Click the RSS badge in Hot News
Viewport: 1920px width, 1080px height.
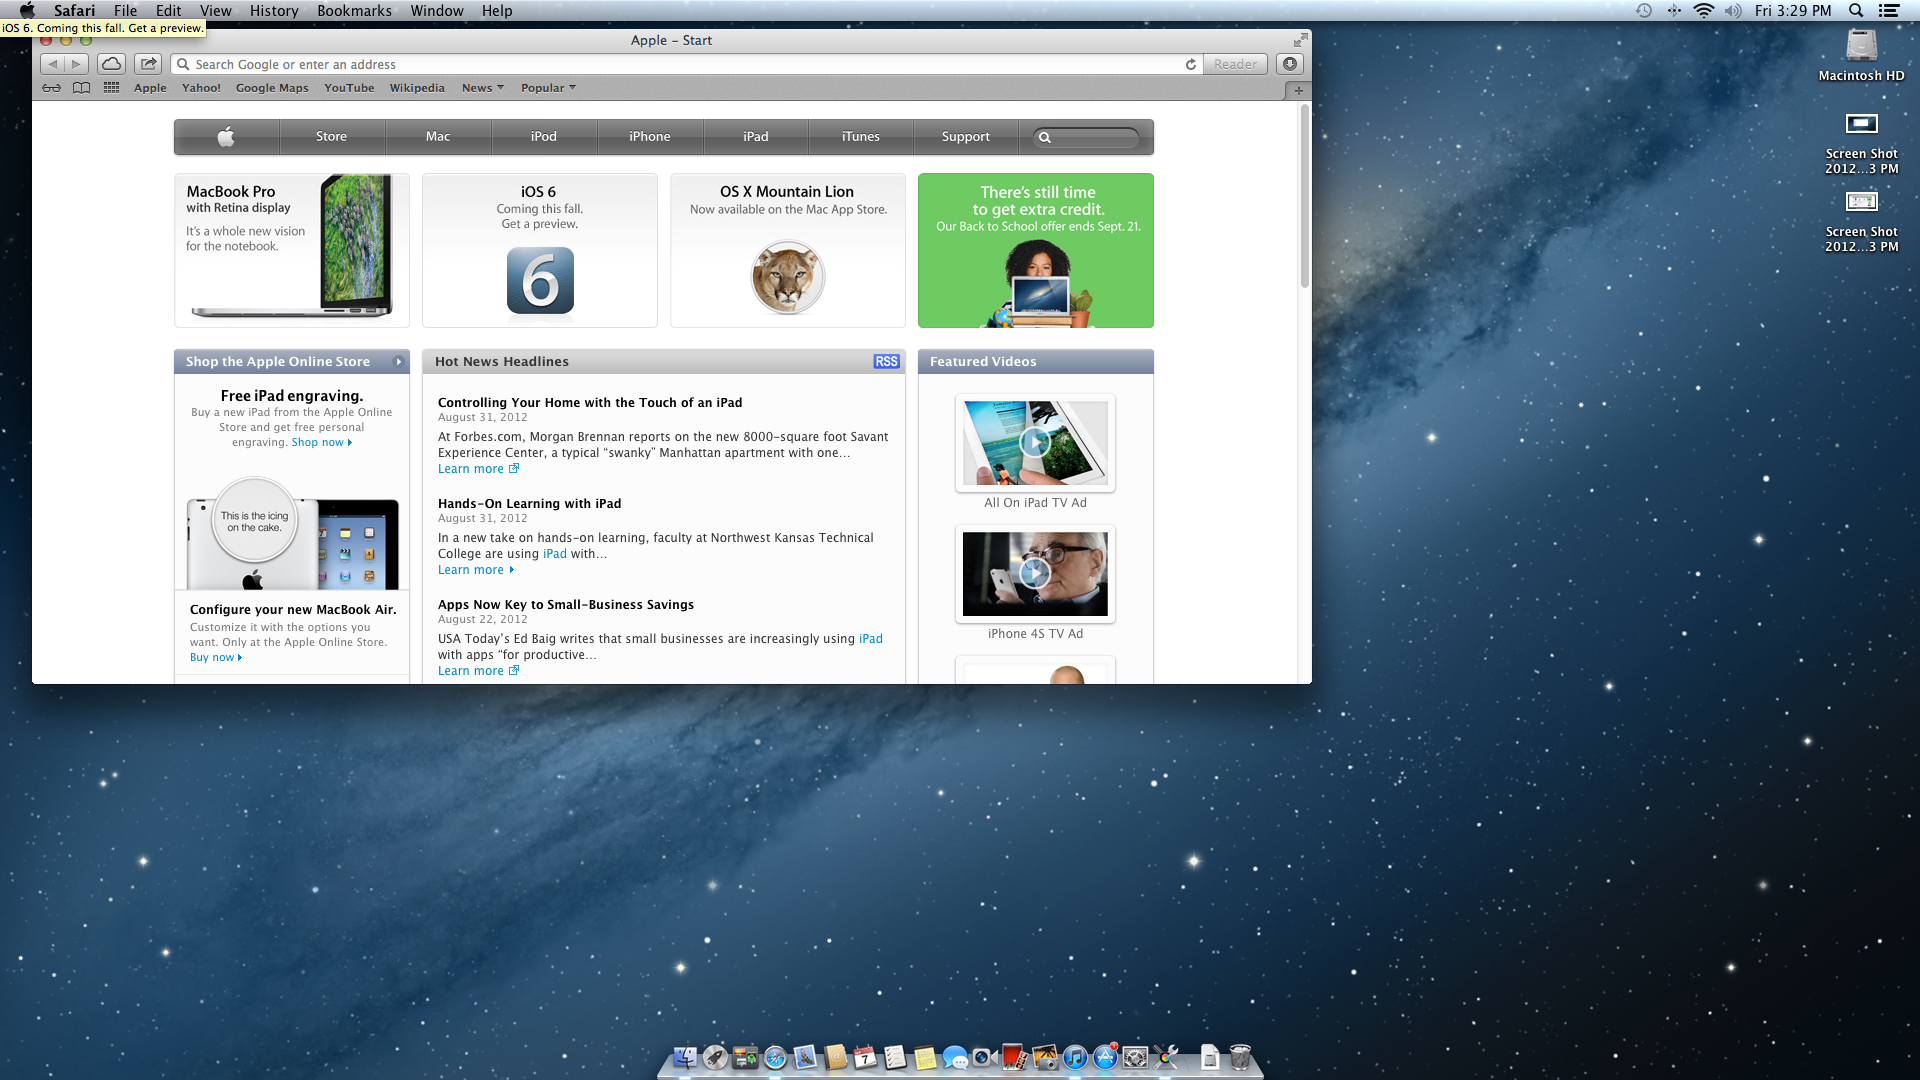[x=886, y=362]
